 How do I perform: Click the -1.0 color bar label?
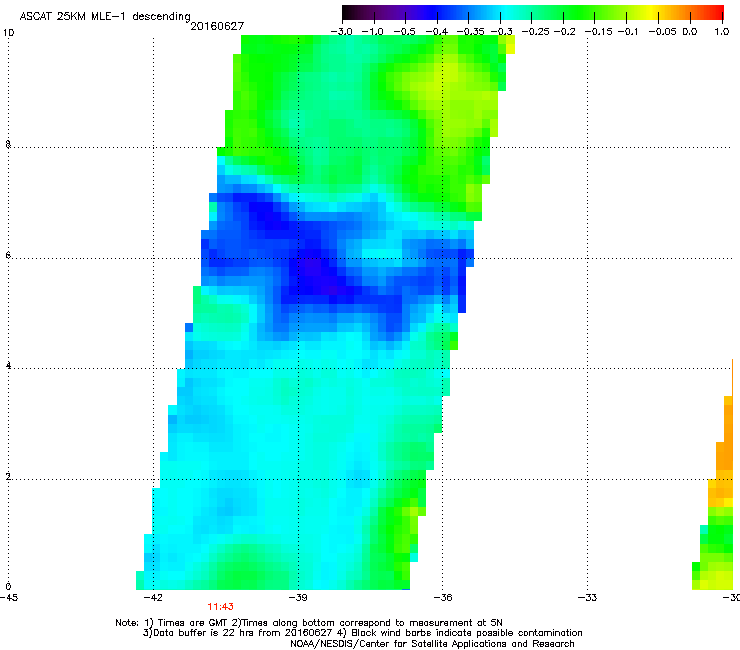[372, 32]
